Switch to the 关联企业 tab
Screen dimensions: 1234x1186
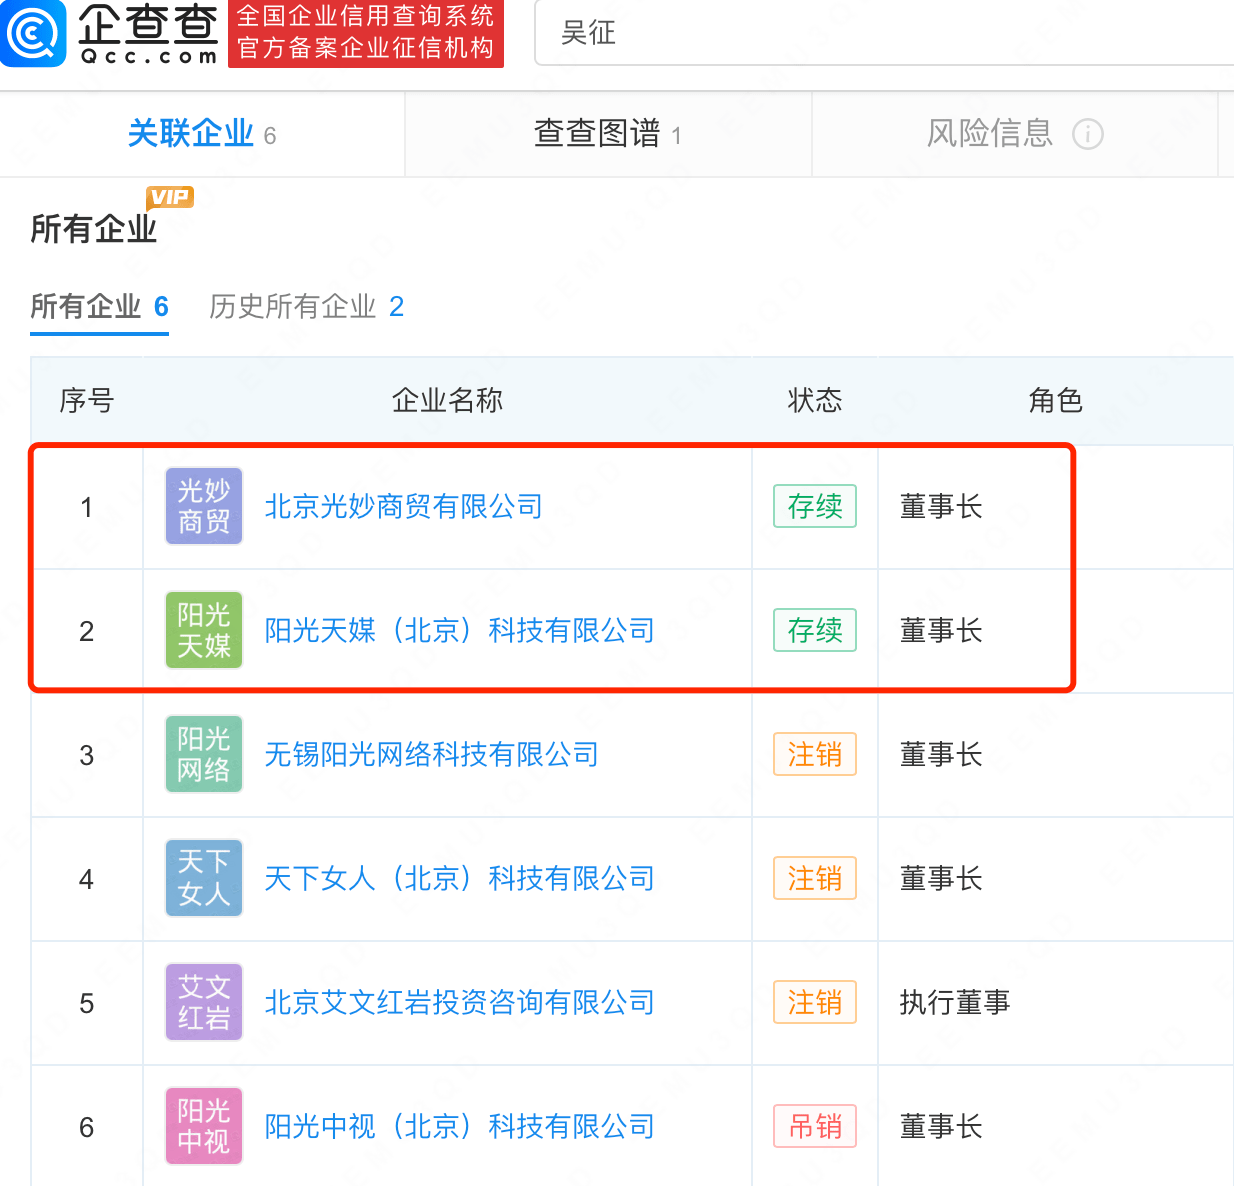click(x=202, y=133)
